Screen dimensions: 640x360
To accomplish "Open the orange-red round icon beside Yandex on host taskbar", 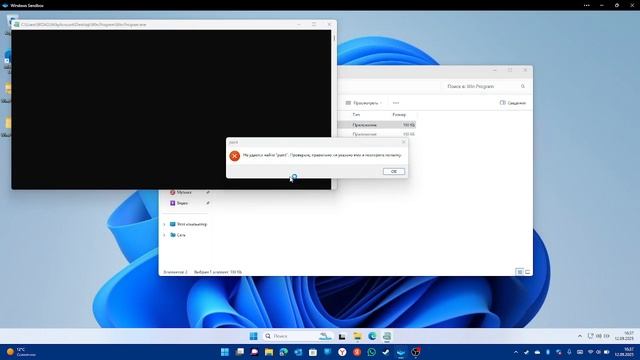I will coord(357,352).
